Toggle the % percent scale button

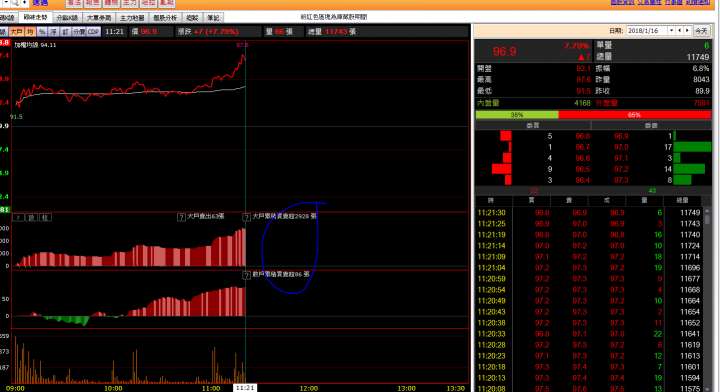42,32
